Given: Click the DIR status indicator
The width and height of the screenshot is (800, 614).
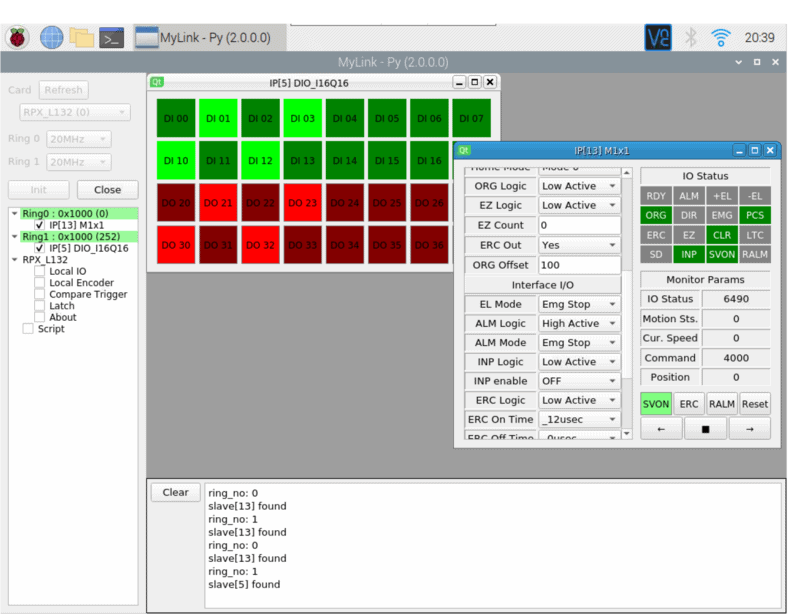Looking at the screenshot, I should [x=689, y=215].
